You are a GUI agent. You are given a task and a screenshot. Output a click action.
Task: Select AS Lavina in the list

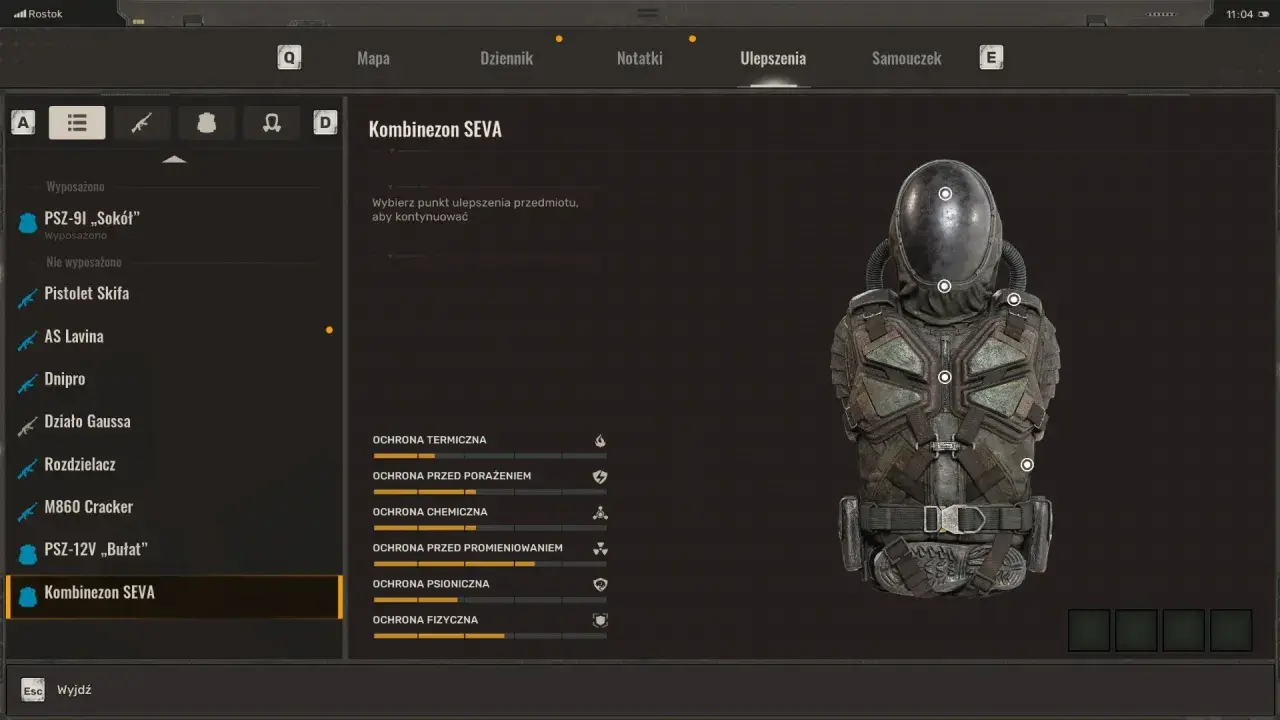[x=174, y=337]
